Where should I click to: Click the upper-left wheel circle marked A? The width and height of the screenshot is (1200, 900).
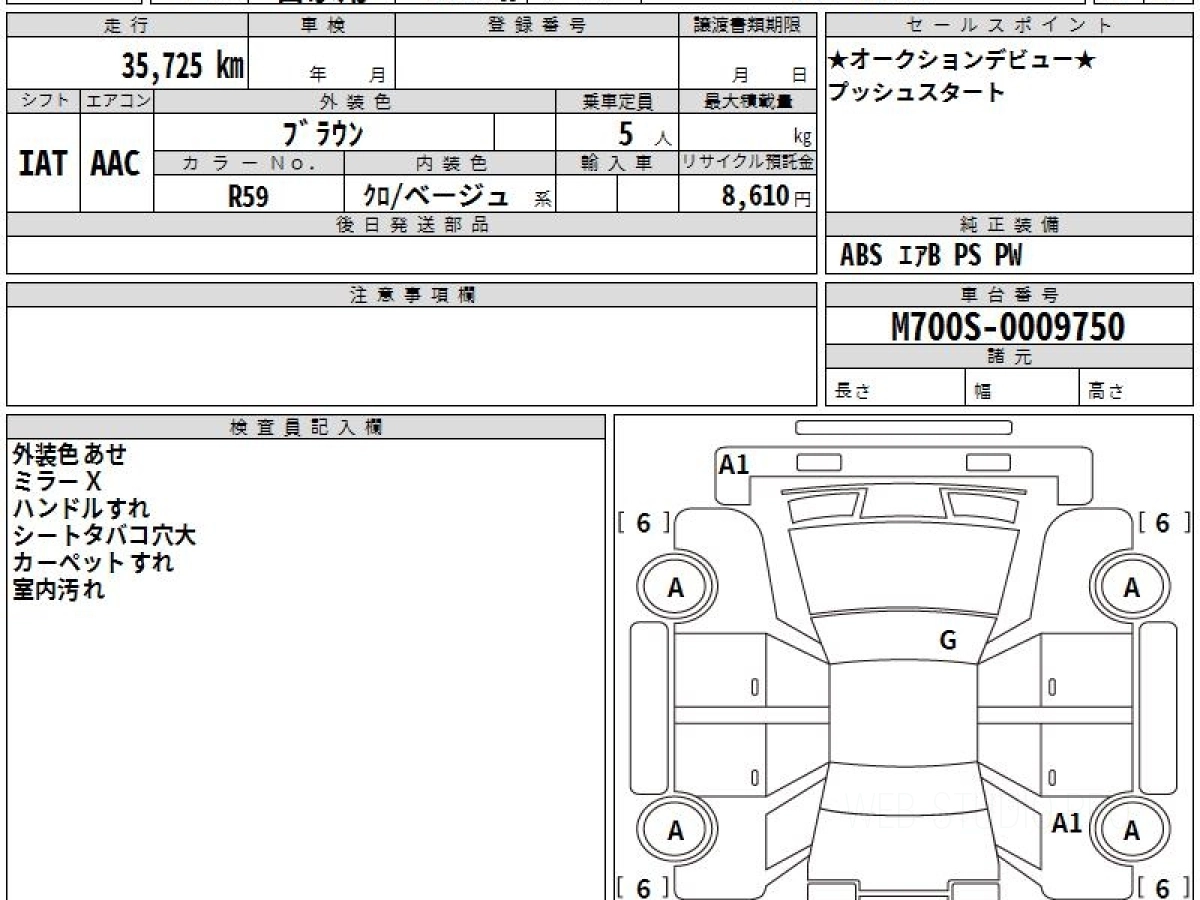point(676,588)
